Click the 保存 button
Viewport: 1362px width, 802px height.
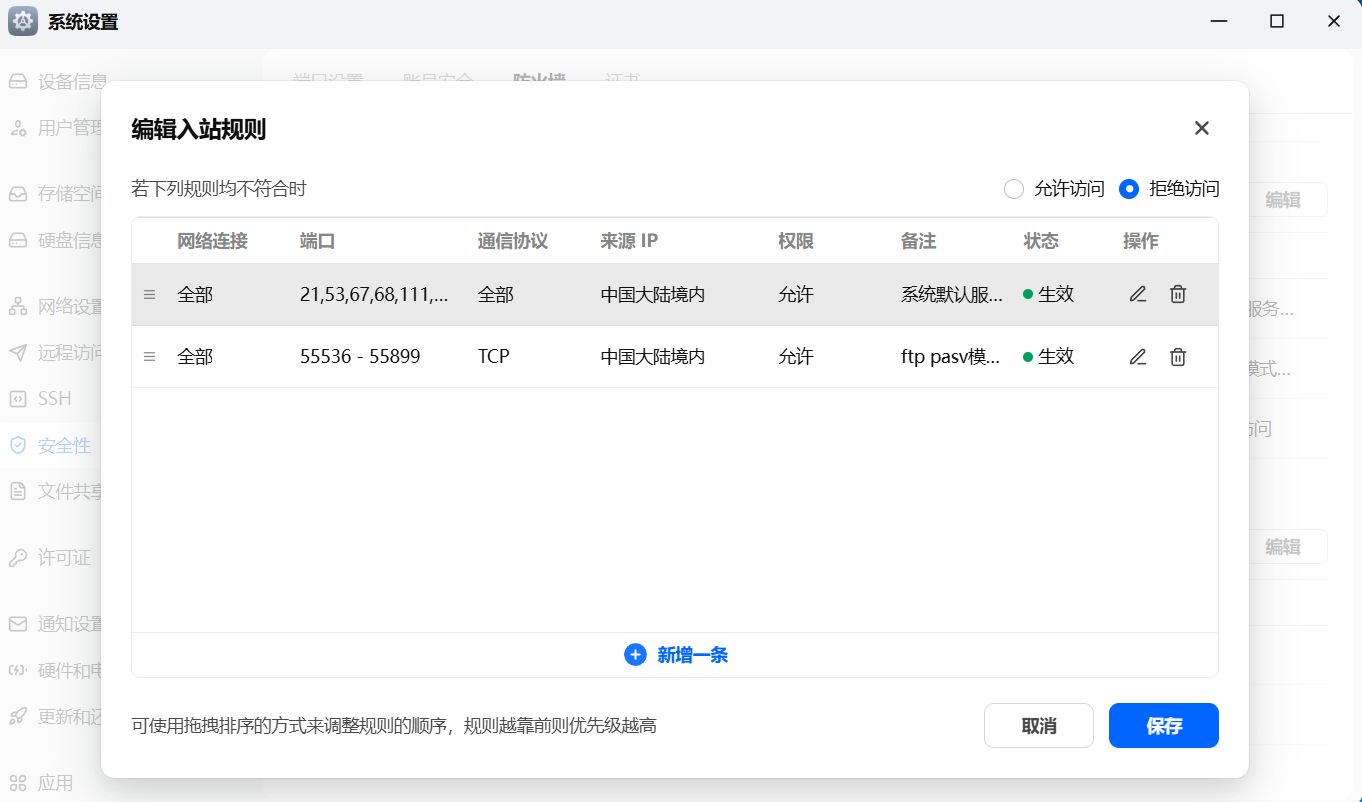1163,725
